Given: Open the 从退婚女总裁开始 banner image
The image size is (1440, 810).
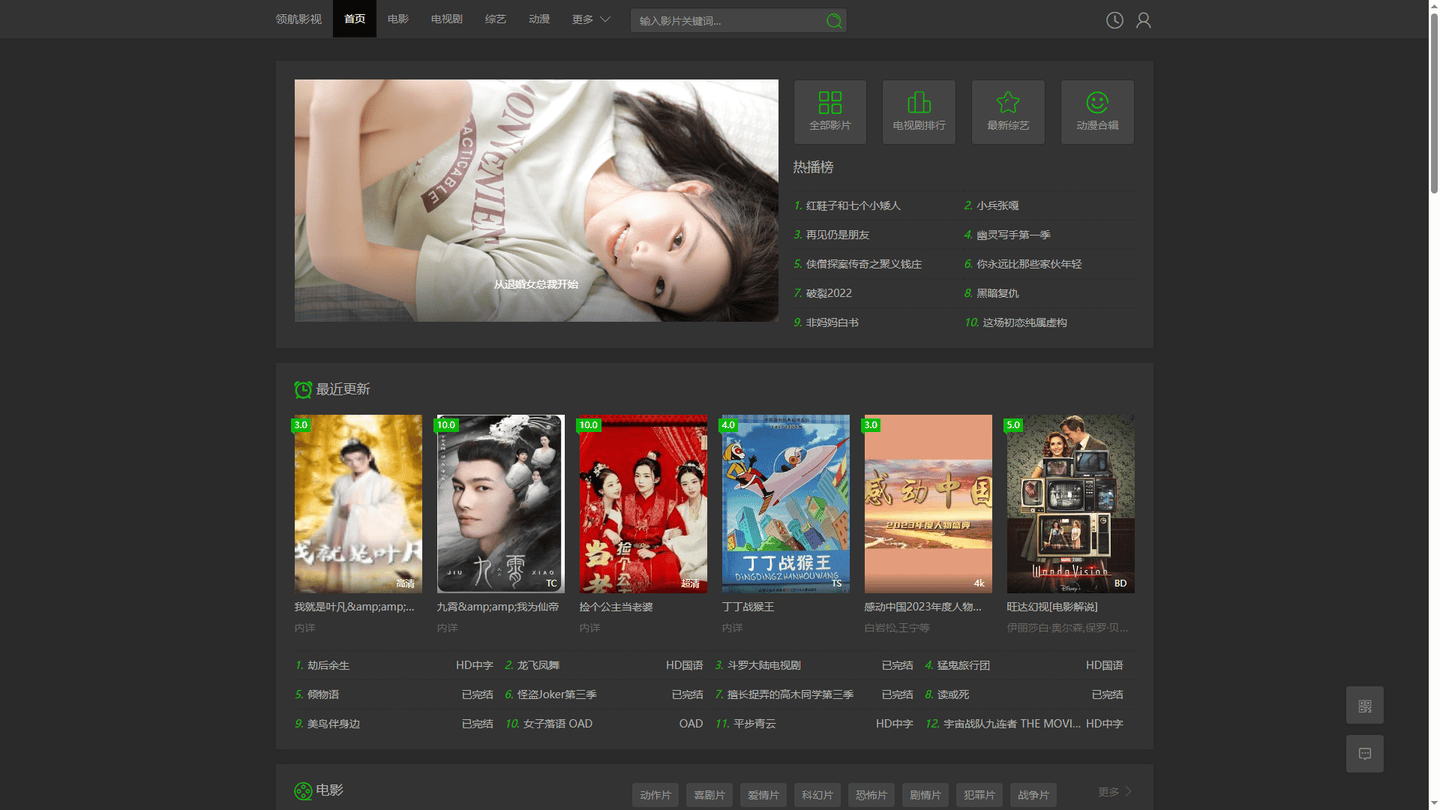Looking at the screenshot, I should [x=536, y=201].
